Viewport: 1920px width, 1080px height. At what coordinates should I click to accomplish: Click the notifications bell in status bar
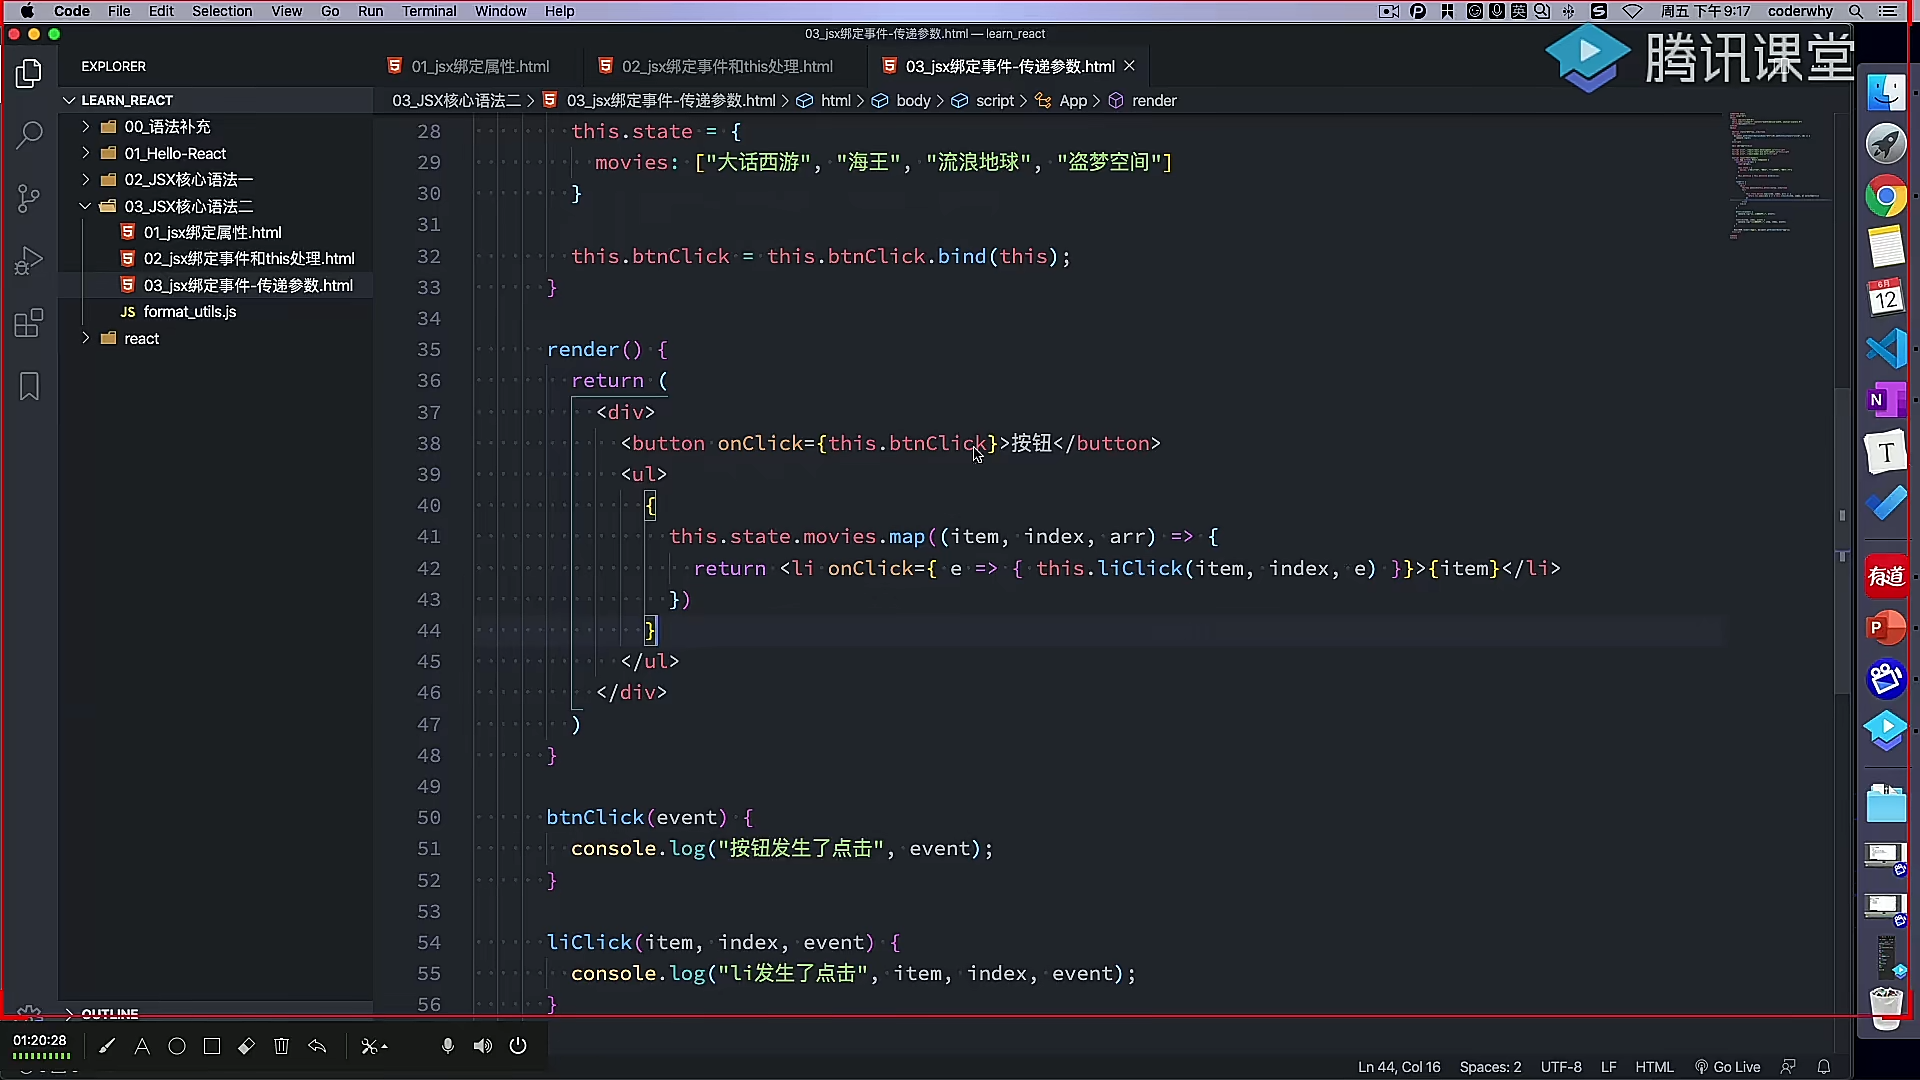(x=1824, y=1067)
